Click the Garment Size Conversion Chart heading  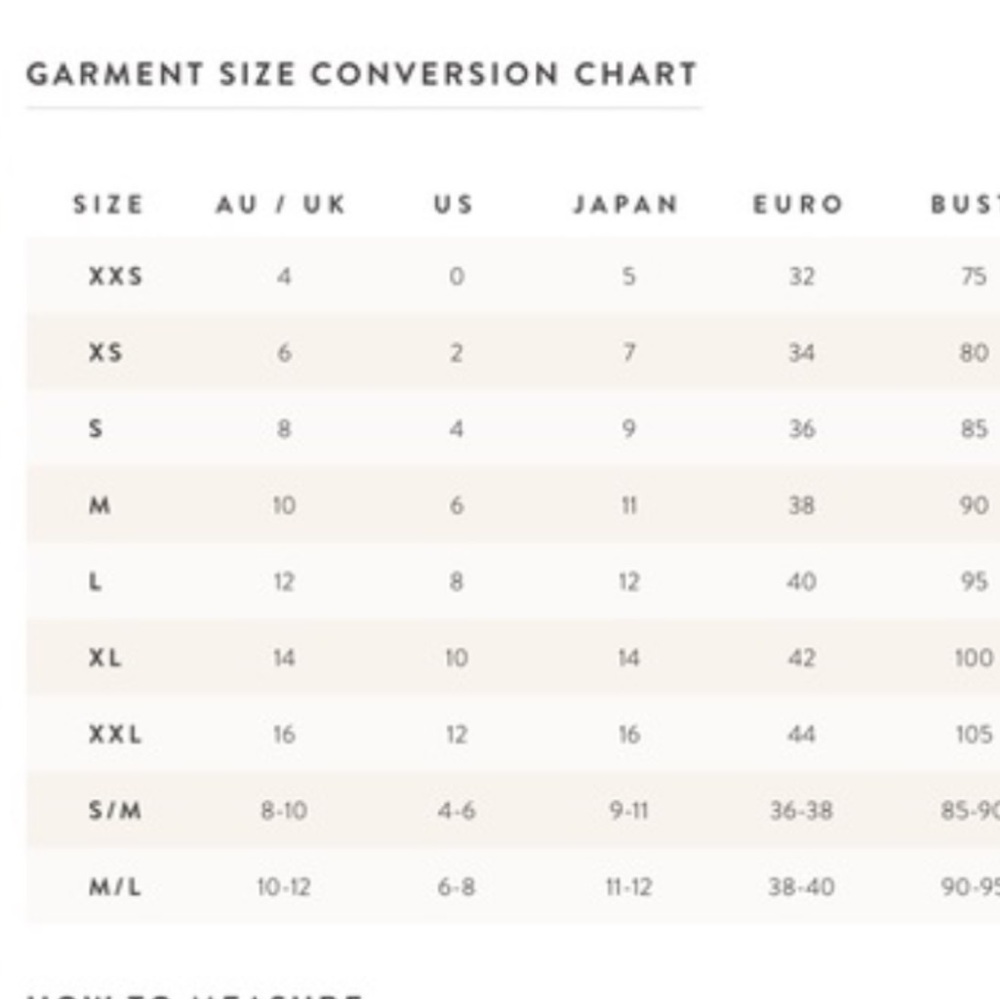[x=362, y=74]
